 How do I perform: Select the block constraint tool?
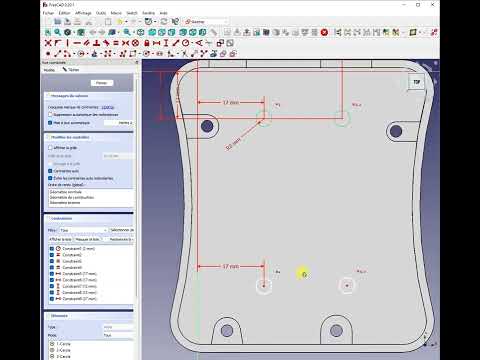pos(135,43)
